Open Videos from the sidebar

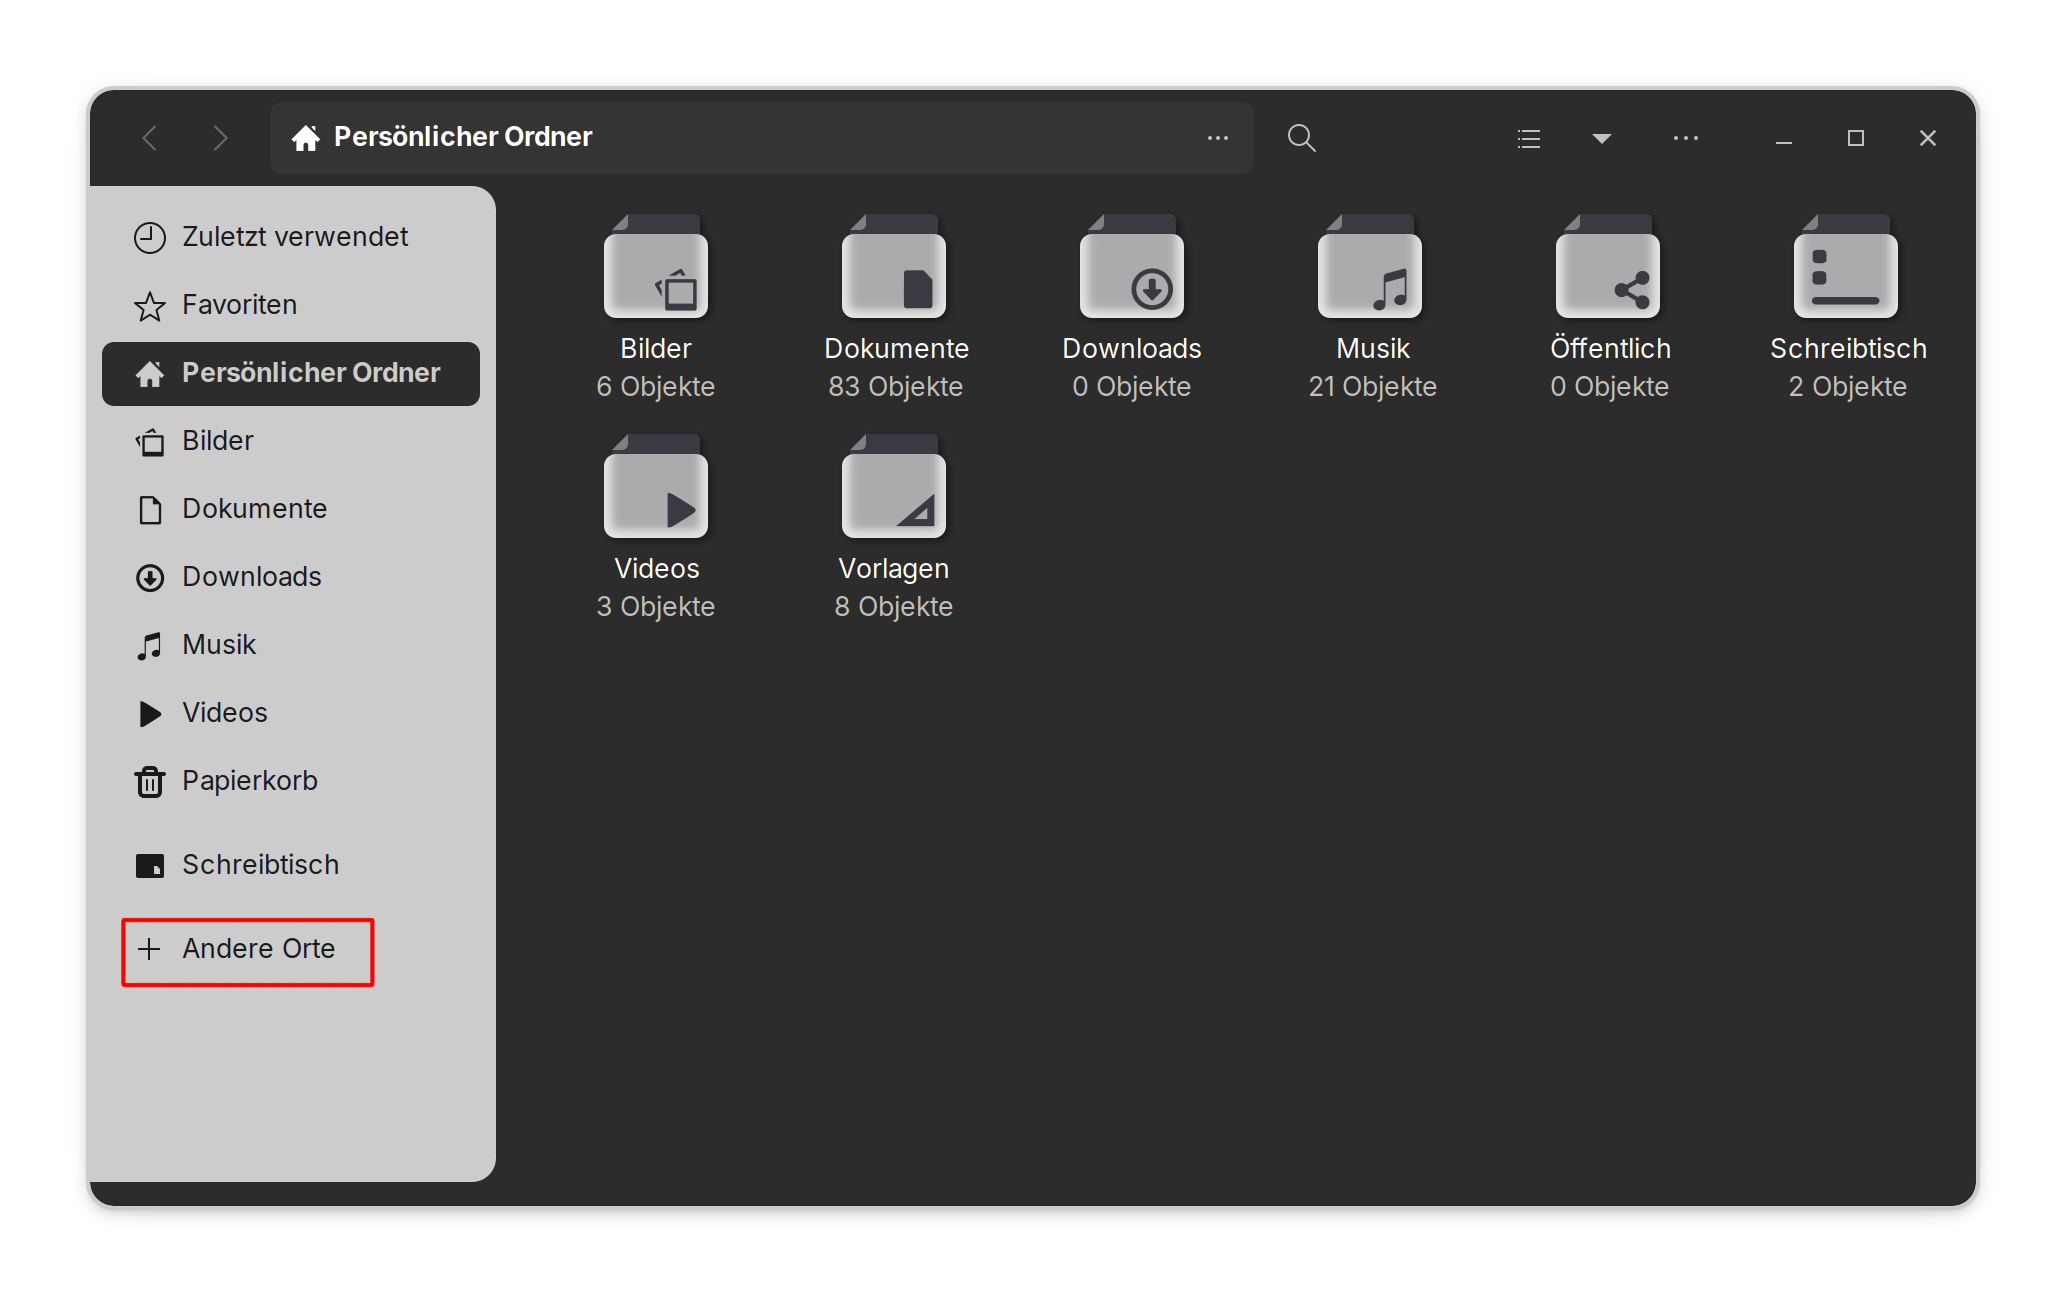[290, 713]
